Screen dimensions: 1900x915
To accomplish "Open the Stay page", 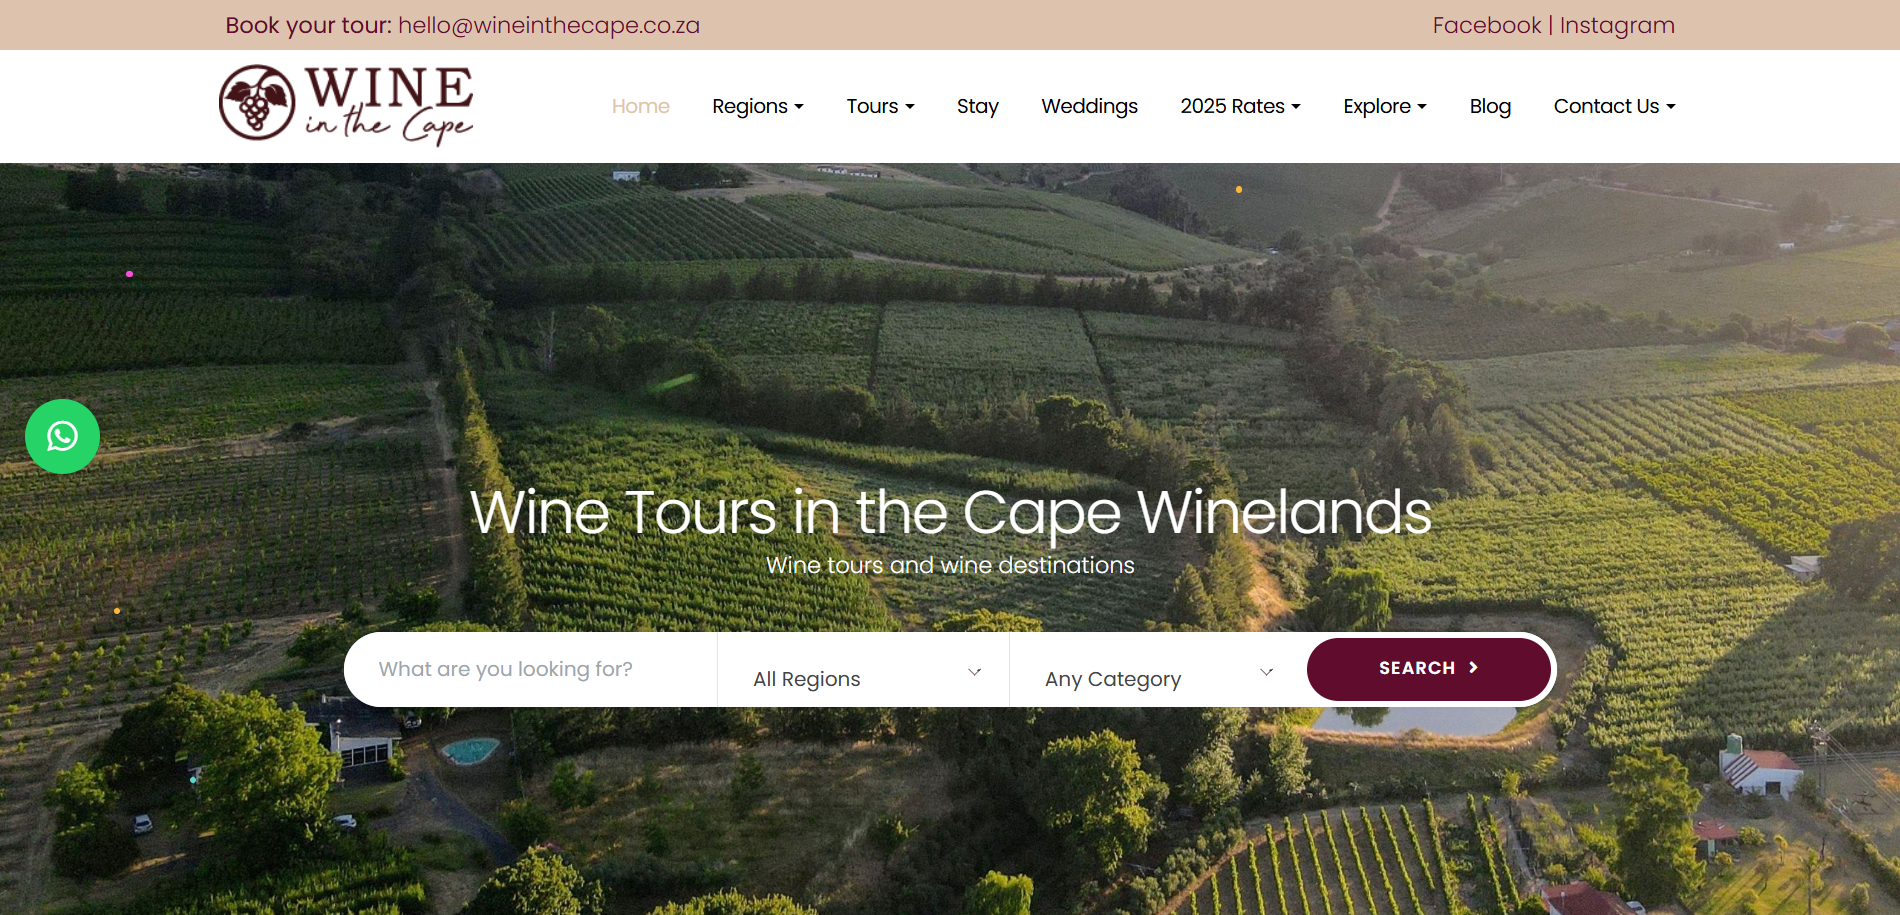I will (977, 106).
